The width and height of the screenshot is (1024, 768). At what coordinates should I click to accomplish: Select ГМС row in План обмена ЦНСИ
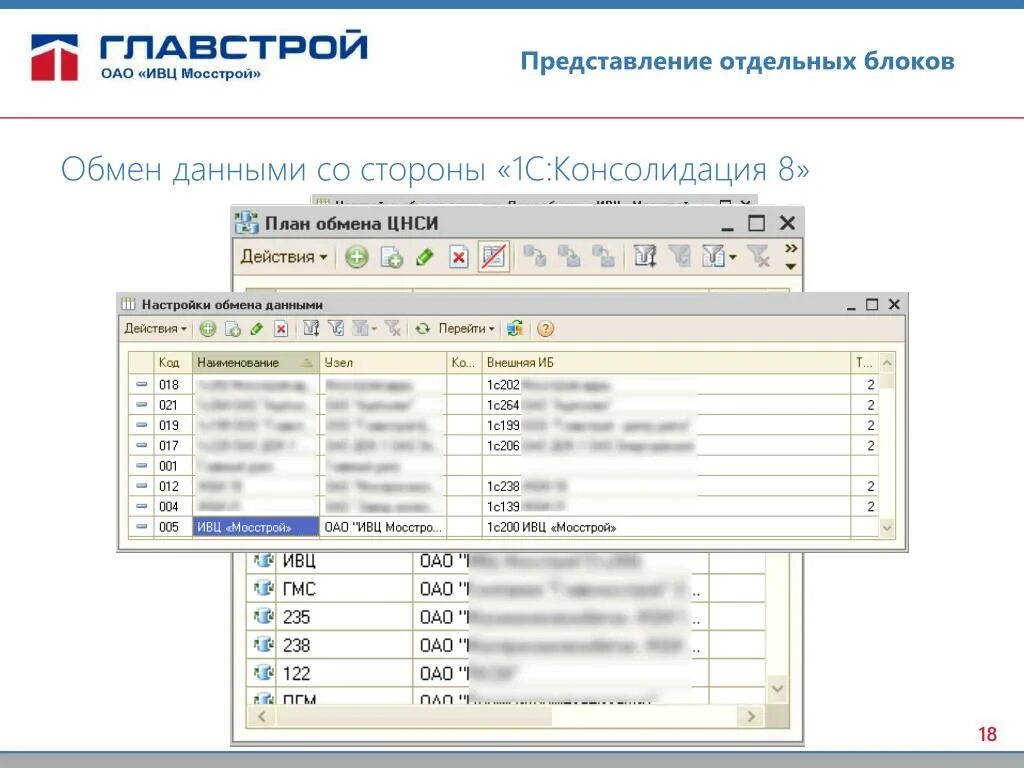tap(505, 589)
